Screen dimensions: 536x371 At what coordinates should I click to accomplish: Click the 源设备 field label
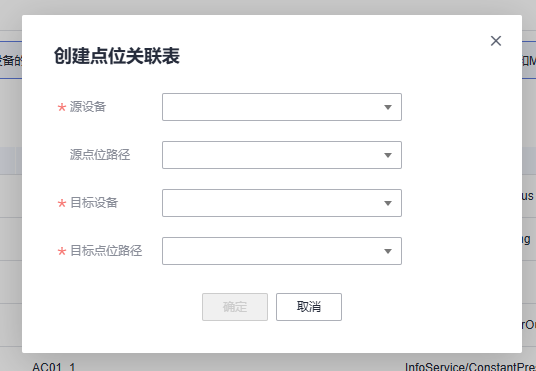(88, 107)
